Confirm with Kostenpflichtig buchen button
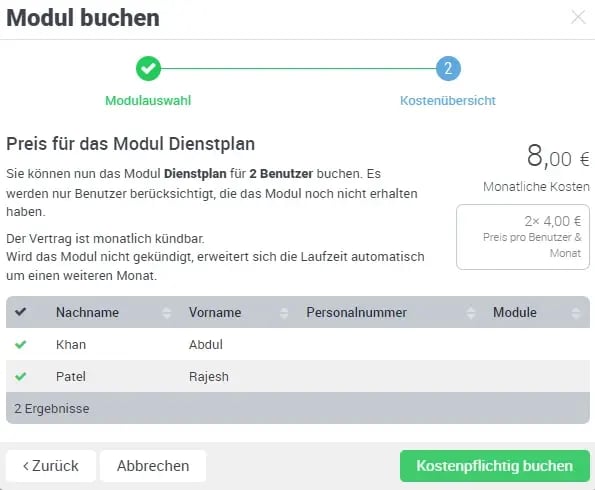Screen dimensions: 595x490 [495, 466]
